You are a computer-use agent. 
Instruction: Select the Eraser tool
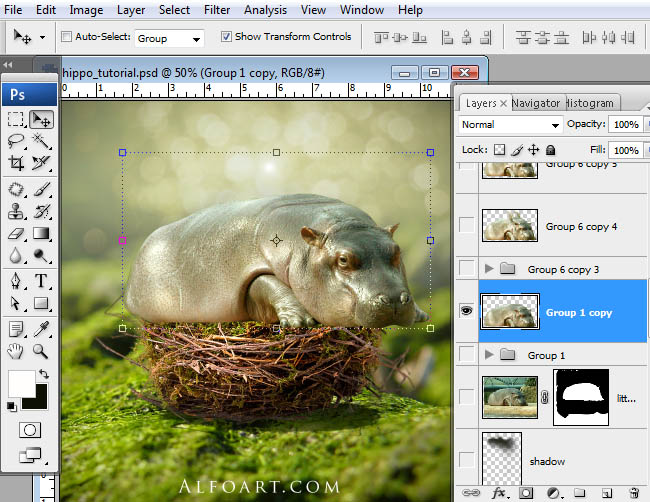click(x=16, y=234)
